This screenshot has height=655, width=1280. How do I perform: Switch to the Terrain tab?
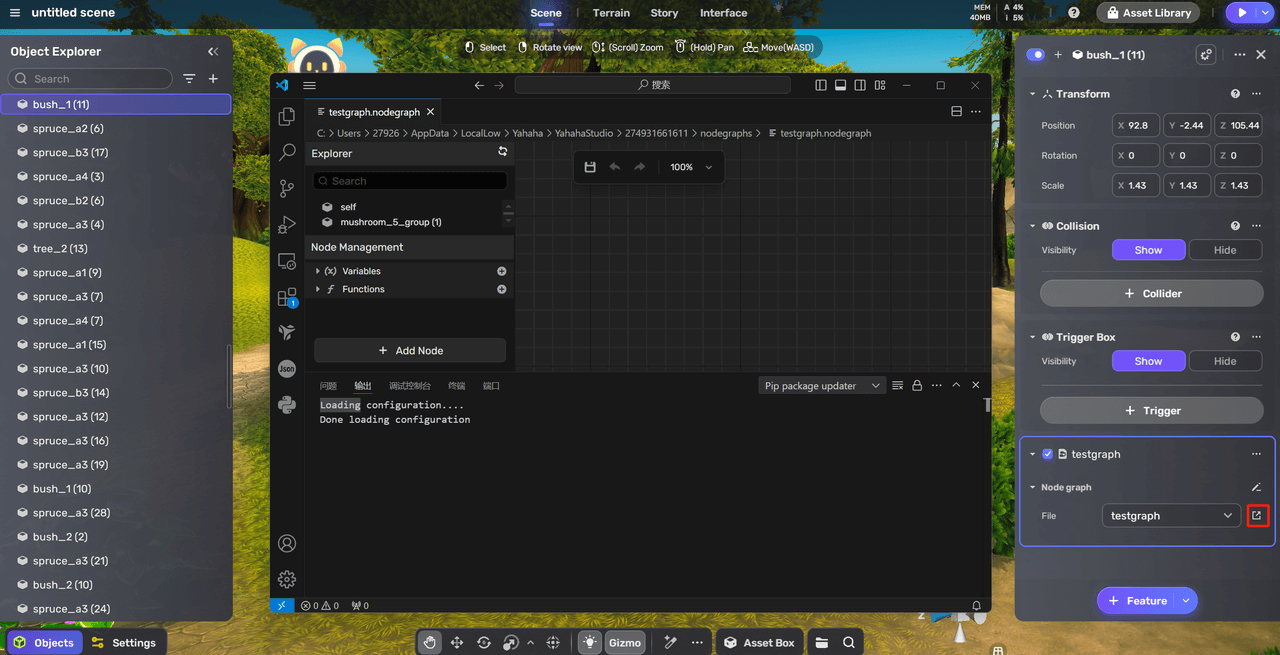click(x=611, y=13)
